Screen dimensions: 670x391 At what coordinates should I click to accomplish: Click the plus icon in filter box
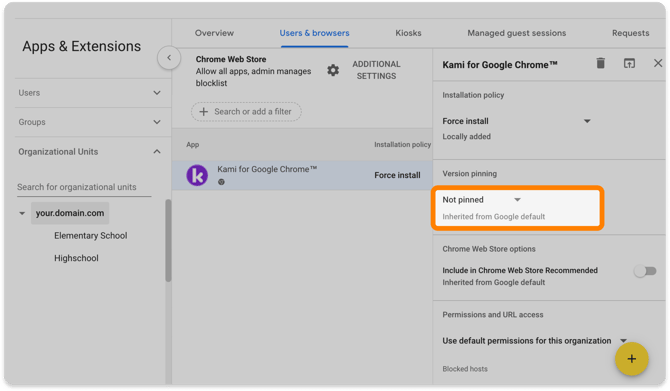(x=204, y=112)
